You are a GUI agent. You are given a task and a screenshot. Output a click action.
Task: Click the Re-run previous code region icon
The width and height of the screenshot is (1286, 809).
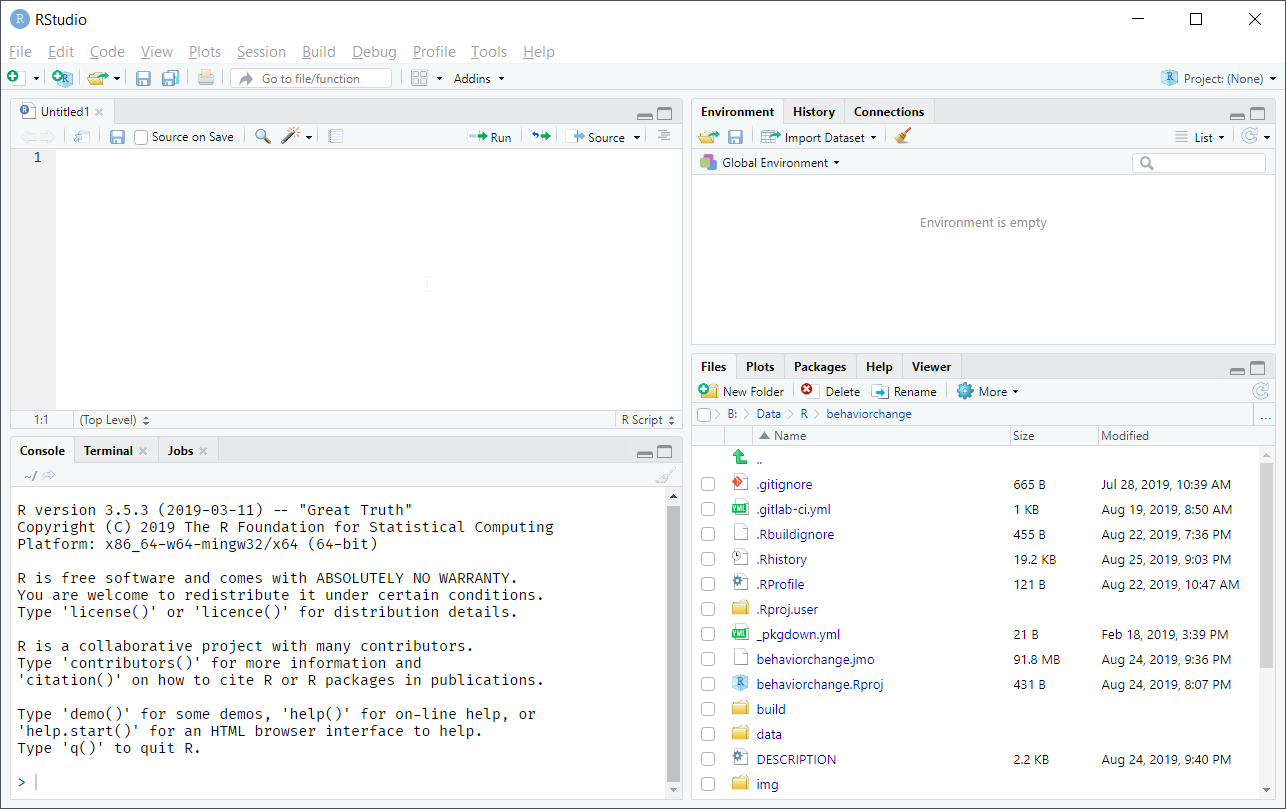[x=541, y=137]
